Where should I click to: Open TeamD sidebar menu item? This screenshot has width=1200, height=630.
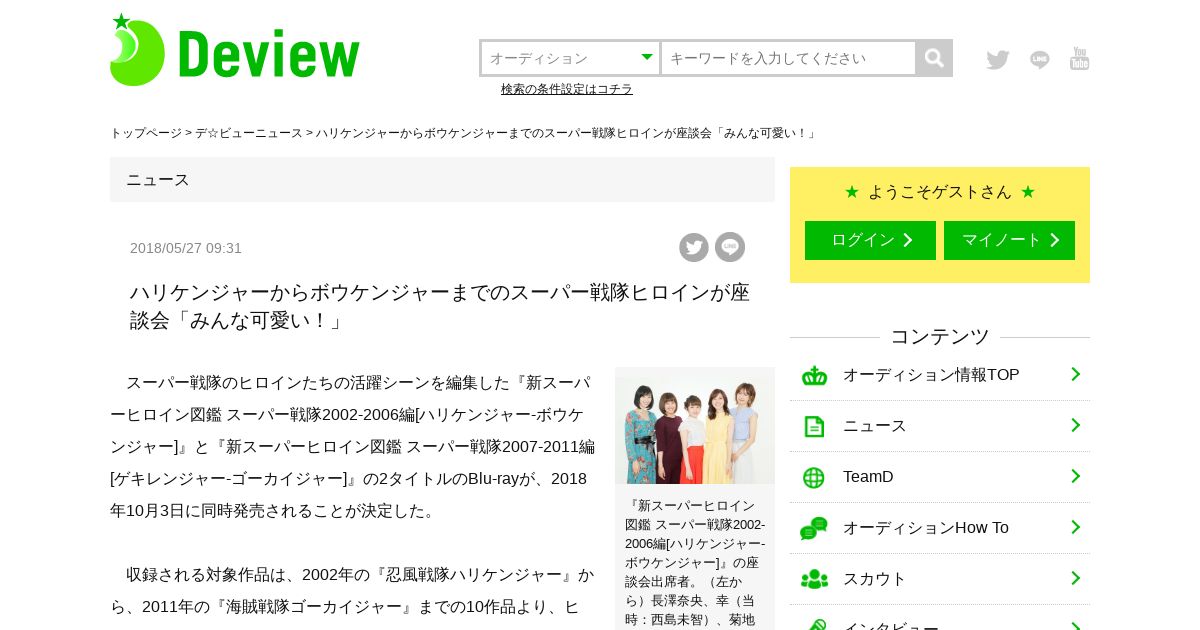pos(940,477)
